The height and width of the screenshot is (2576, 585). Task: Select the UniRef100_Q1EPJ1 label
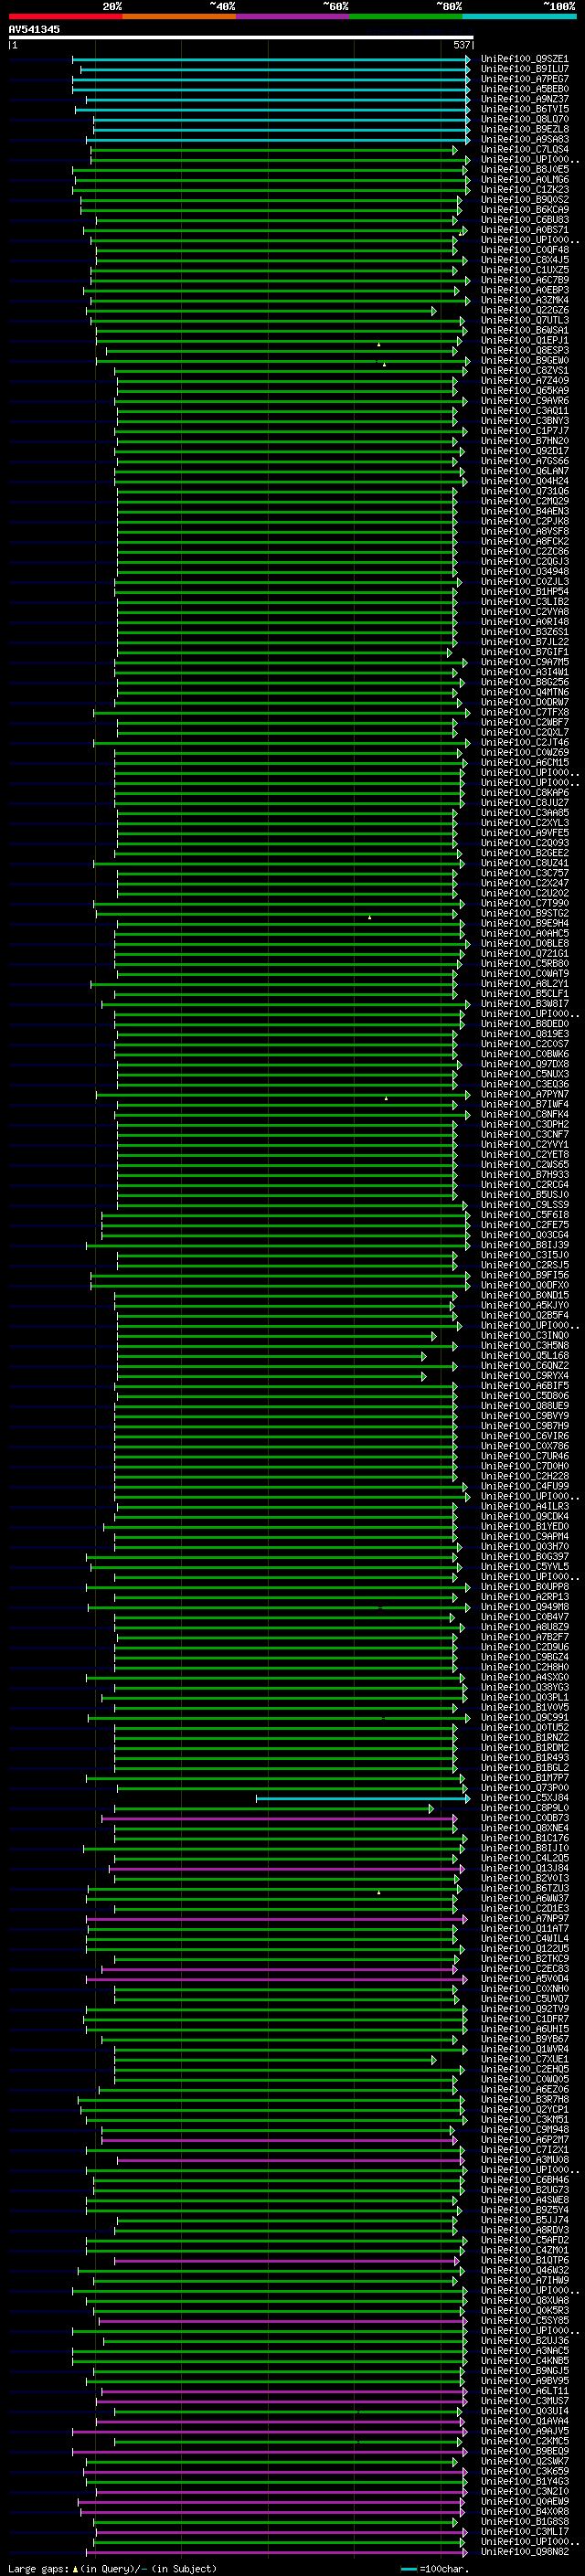coord(525,340)
